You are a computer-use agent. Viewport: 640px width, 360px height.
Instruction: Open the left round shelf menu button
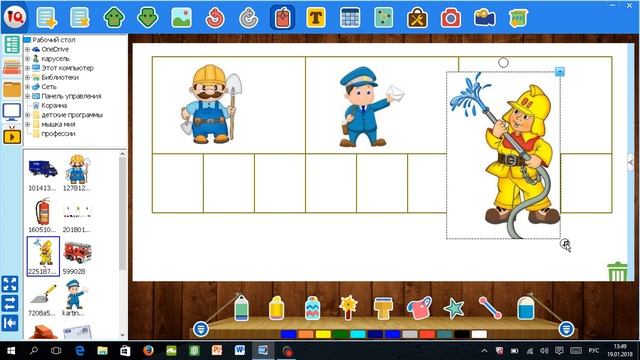(x=200, y=329)
